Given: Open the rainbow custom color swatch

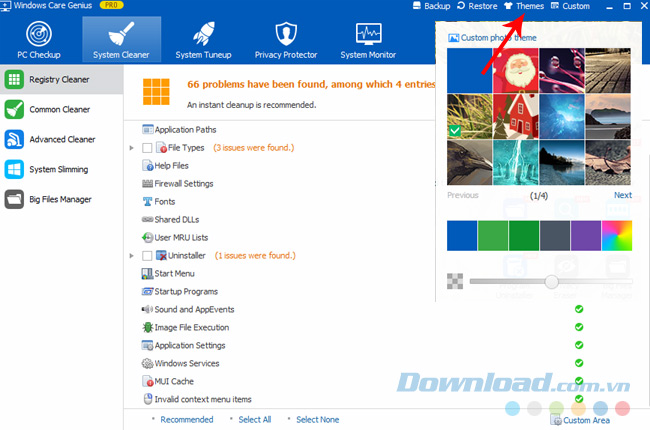Looking at the screenshot, I should tap(617, 236).
